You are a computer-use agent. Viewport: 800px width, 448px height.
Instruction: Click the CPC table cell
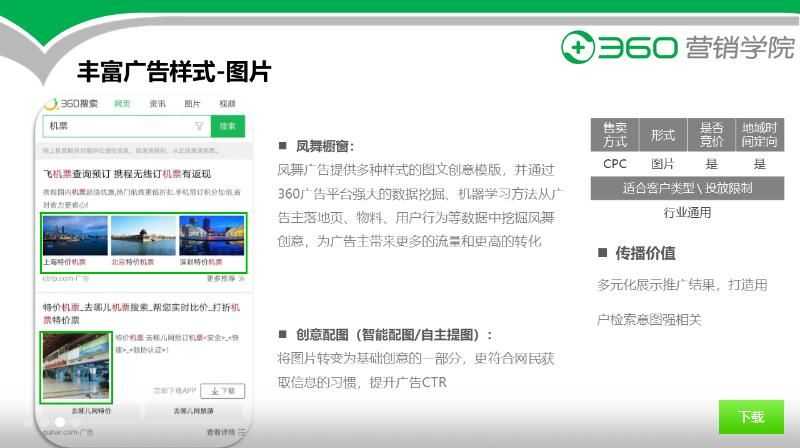point(614,164)
